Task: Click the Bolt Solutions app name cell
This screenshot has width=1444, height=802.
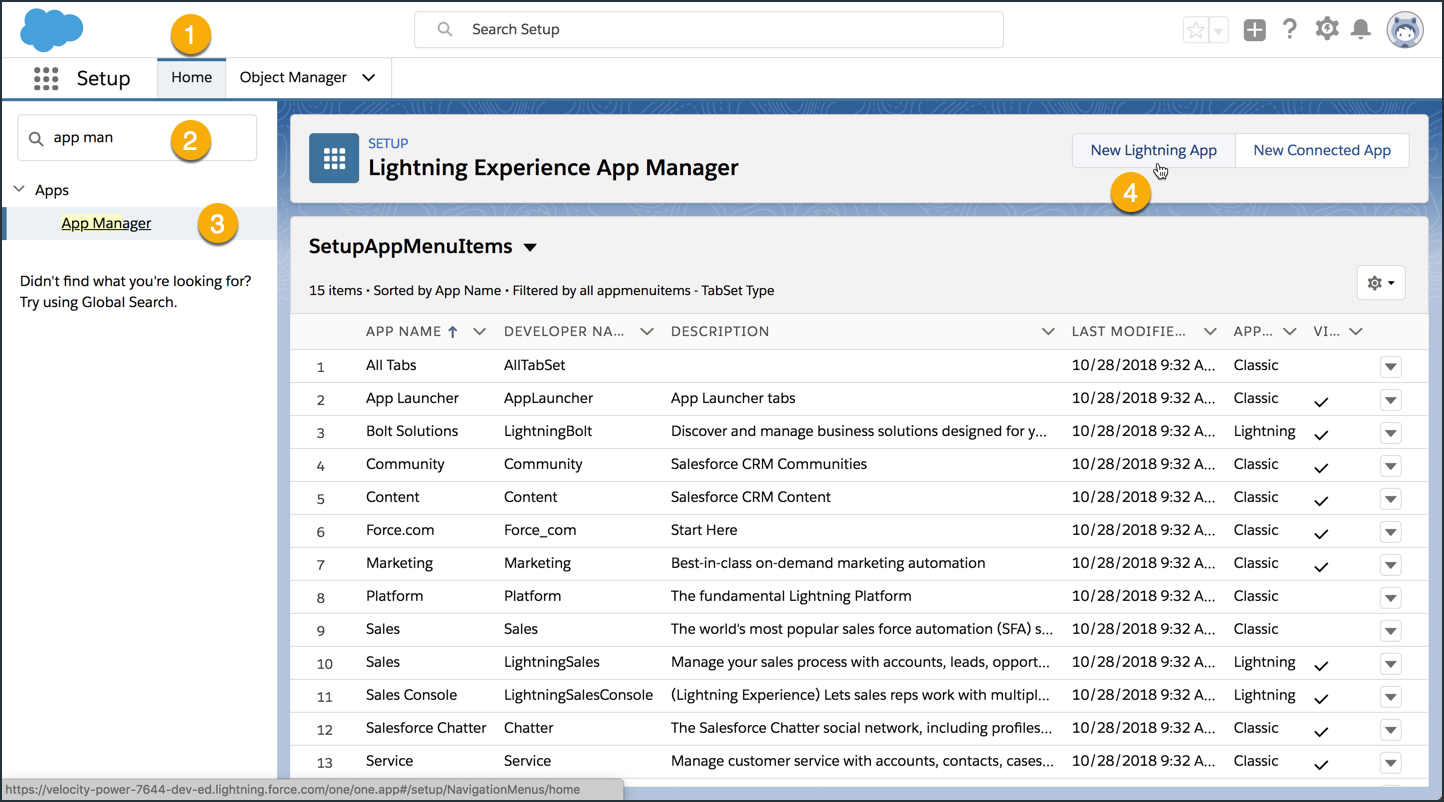Action: coord(412,431)
